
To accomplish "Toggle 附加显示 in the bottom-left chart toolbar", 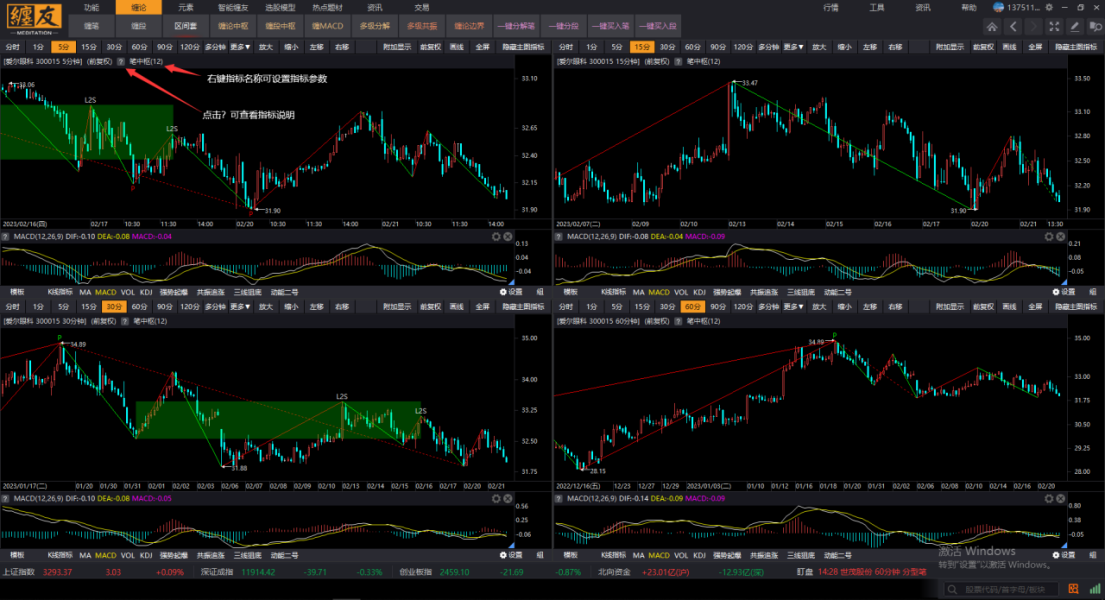I will (397, 306).
